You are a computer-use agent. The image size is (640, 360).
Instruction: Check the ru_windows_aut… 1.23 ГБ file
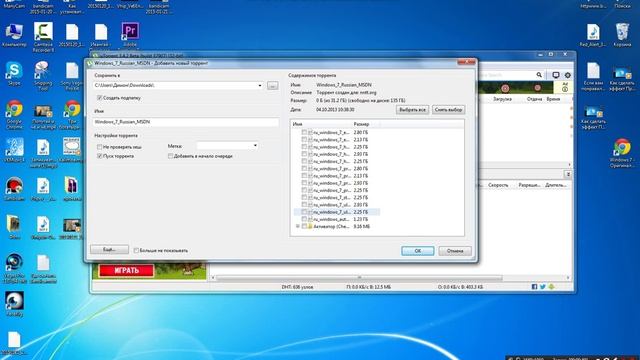click(x=304, y=219)
